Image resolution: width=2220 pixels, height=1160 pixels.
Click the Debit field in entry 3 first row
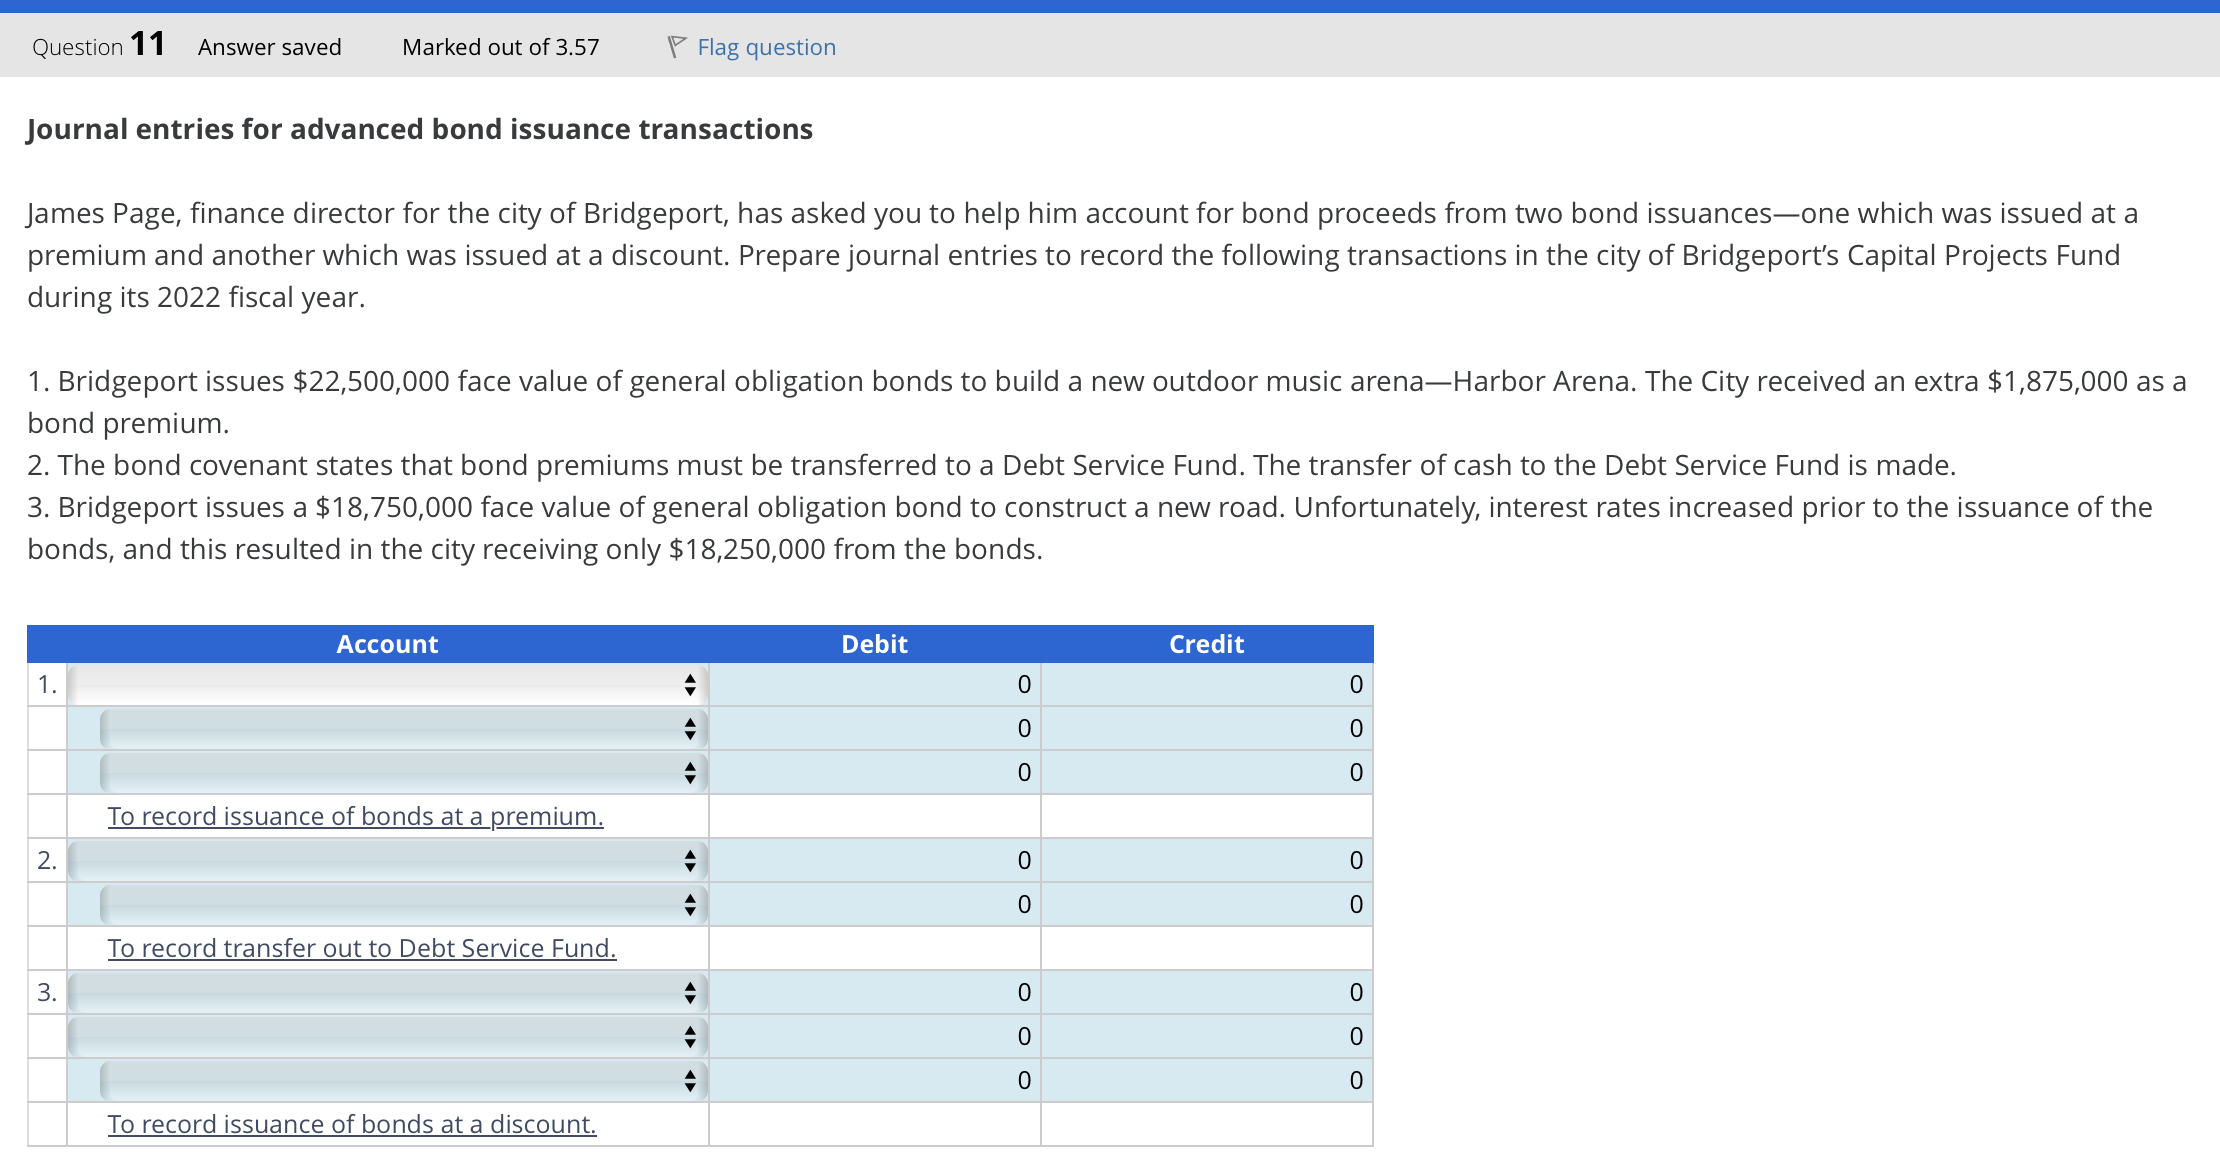(875, 992)
